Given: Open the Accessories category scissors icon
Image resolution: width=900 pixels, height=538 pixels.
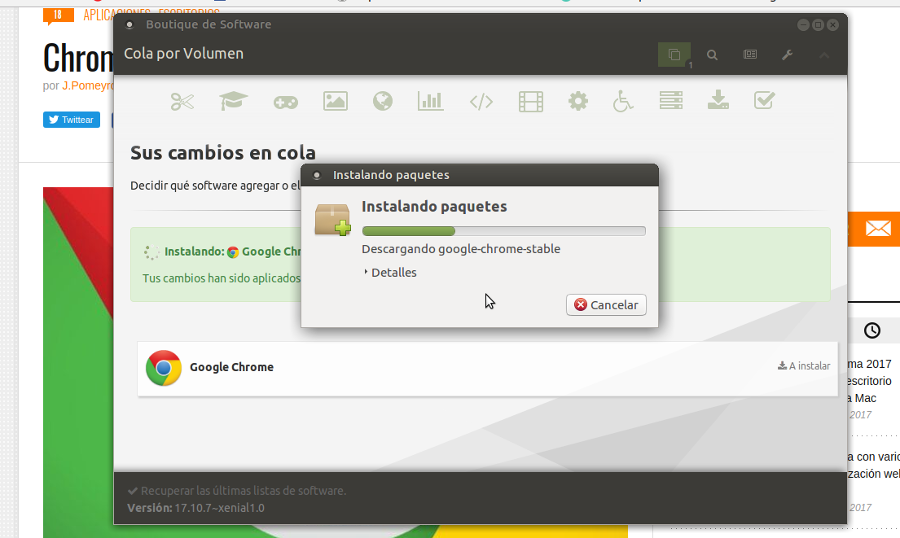Looking at the screenshot, I should [x=182, y=102].
